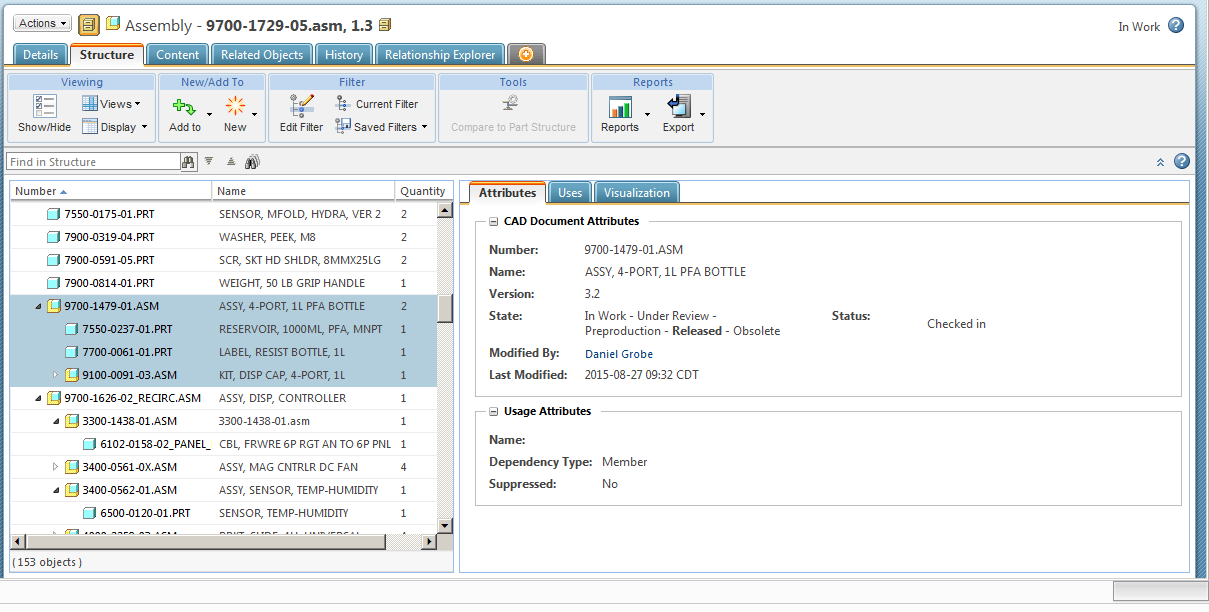The height and width of the screenshot is (612, 1209).
Task: Switch to the Visualization tab
Action: (637, 193)
